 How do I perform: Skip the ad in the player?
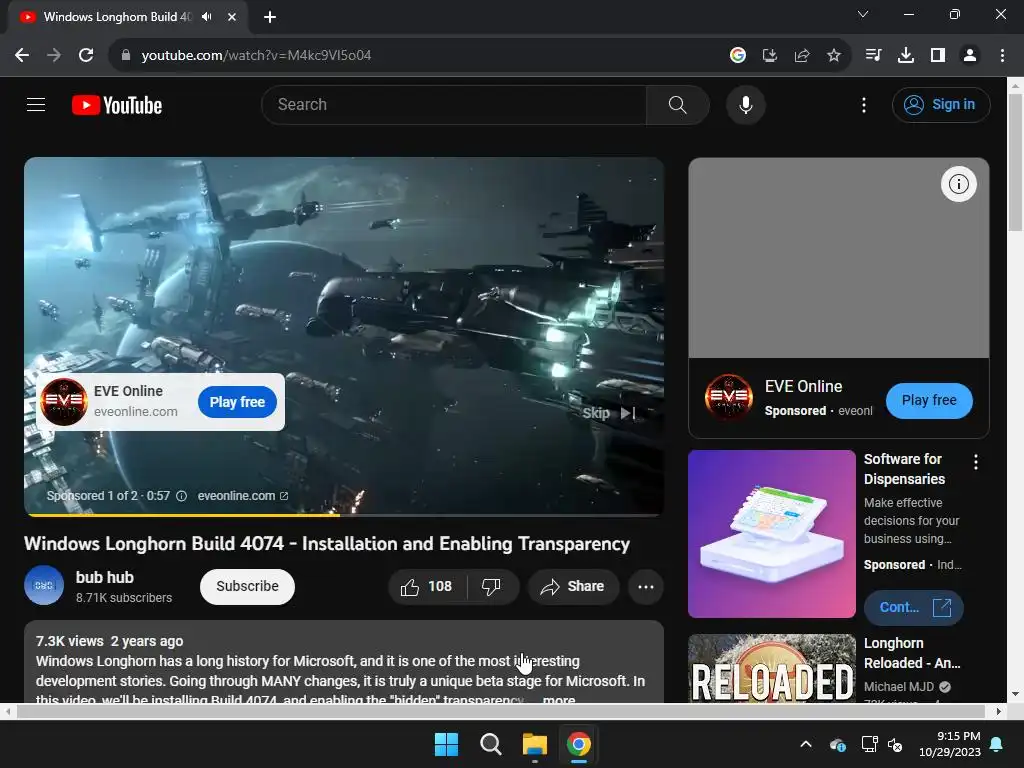pos(609,413)
